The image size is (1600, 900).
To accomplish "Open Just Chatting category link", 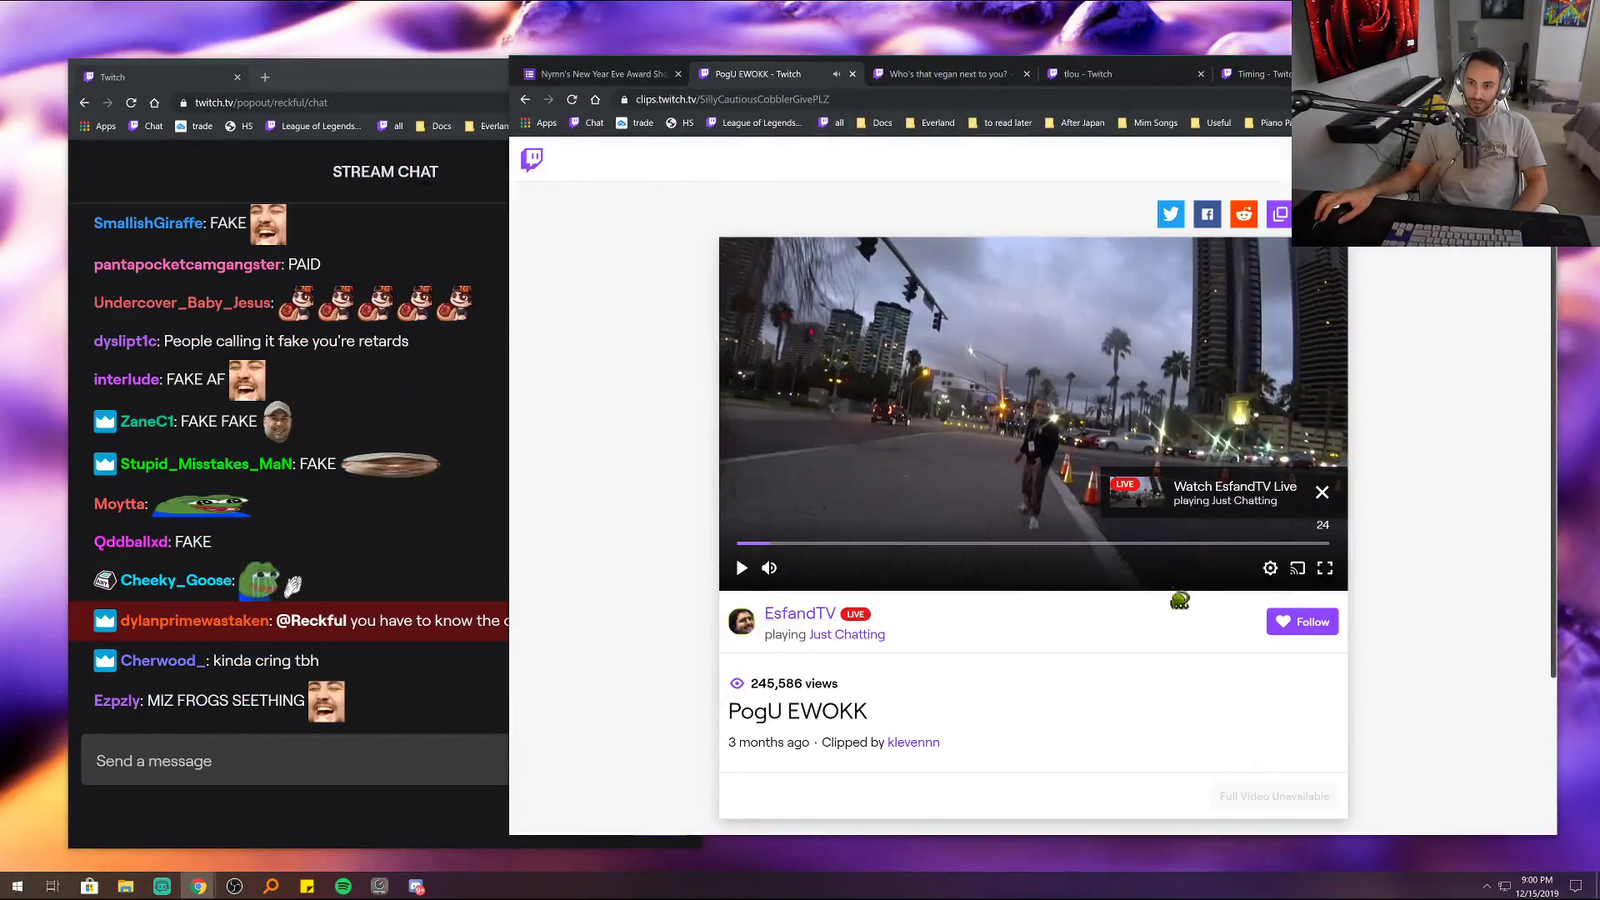I will 847,634.
